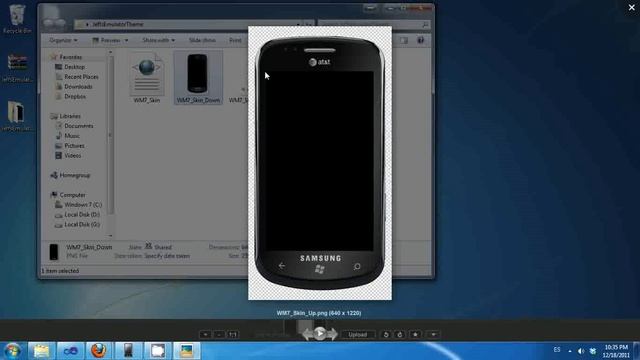The height and width of the screenshot is (360, 640).
Task: Click the WinRAR archive desktop icon
Action: point(17,67)
